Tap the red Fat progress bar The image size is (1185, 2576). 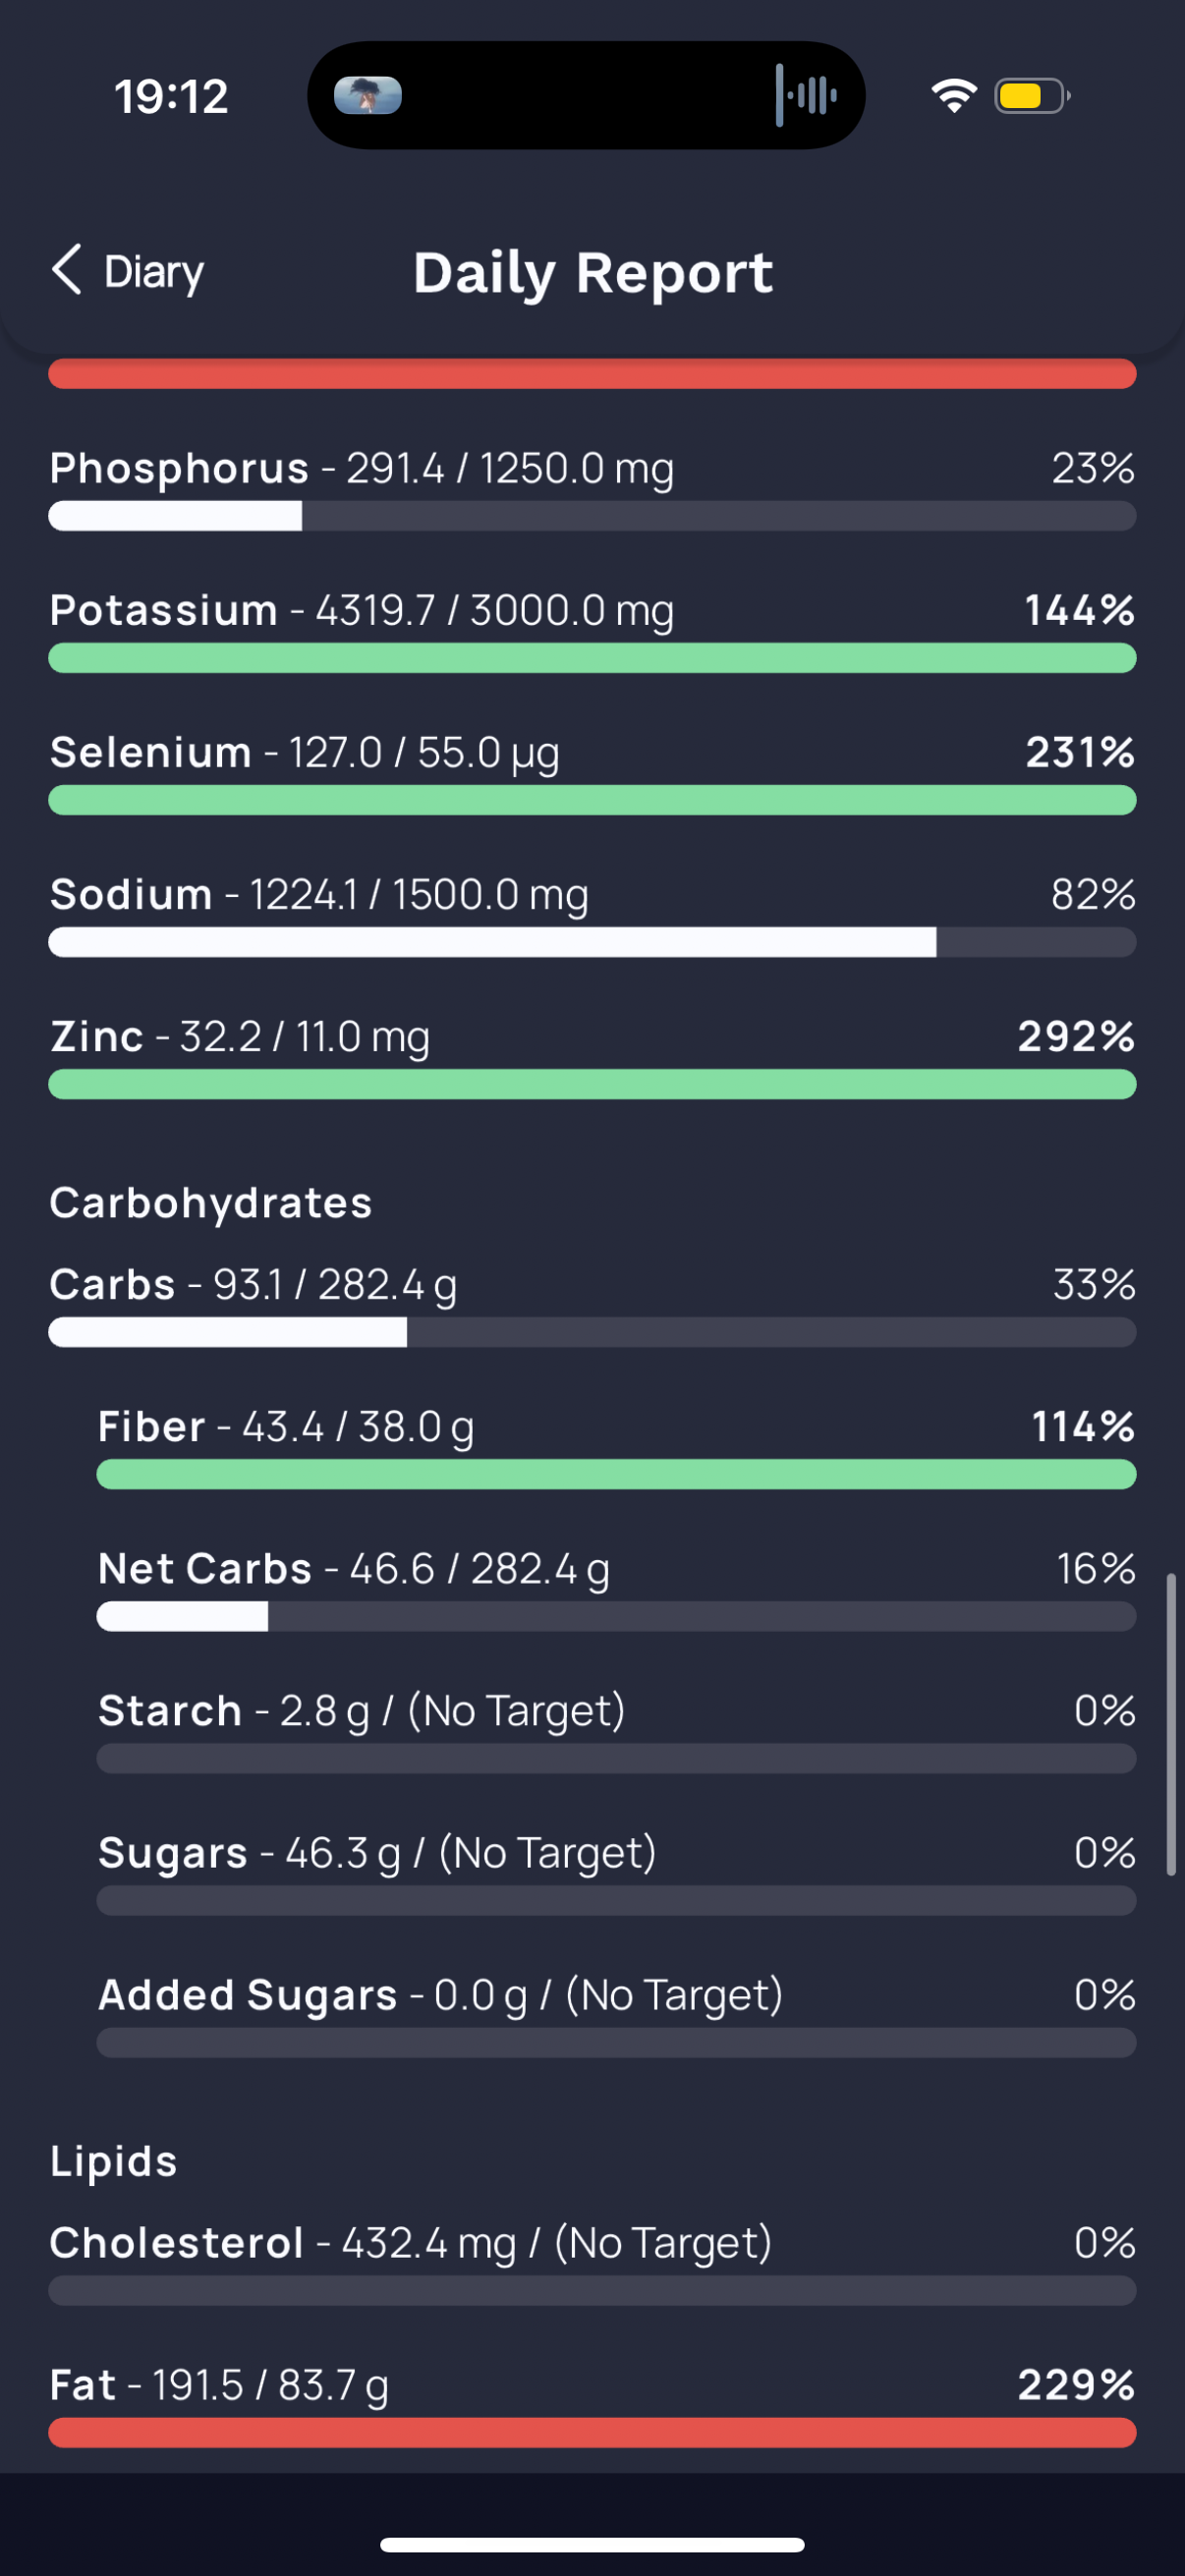tap(592, 2432)
